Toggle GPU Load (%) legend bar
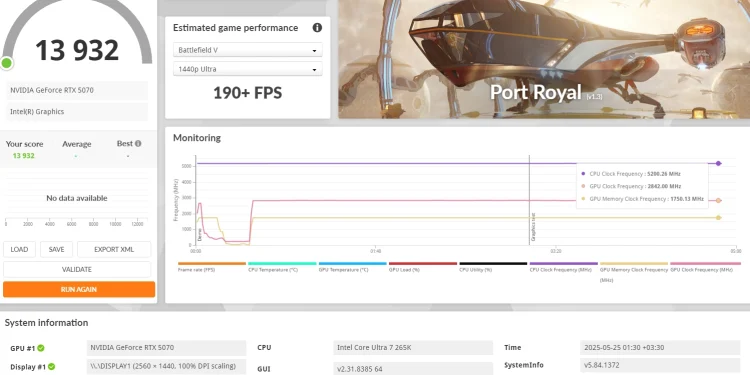Image resolution: width=750 pixels, height=375 pixels. pos(423,266)
